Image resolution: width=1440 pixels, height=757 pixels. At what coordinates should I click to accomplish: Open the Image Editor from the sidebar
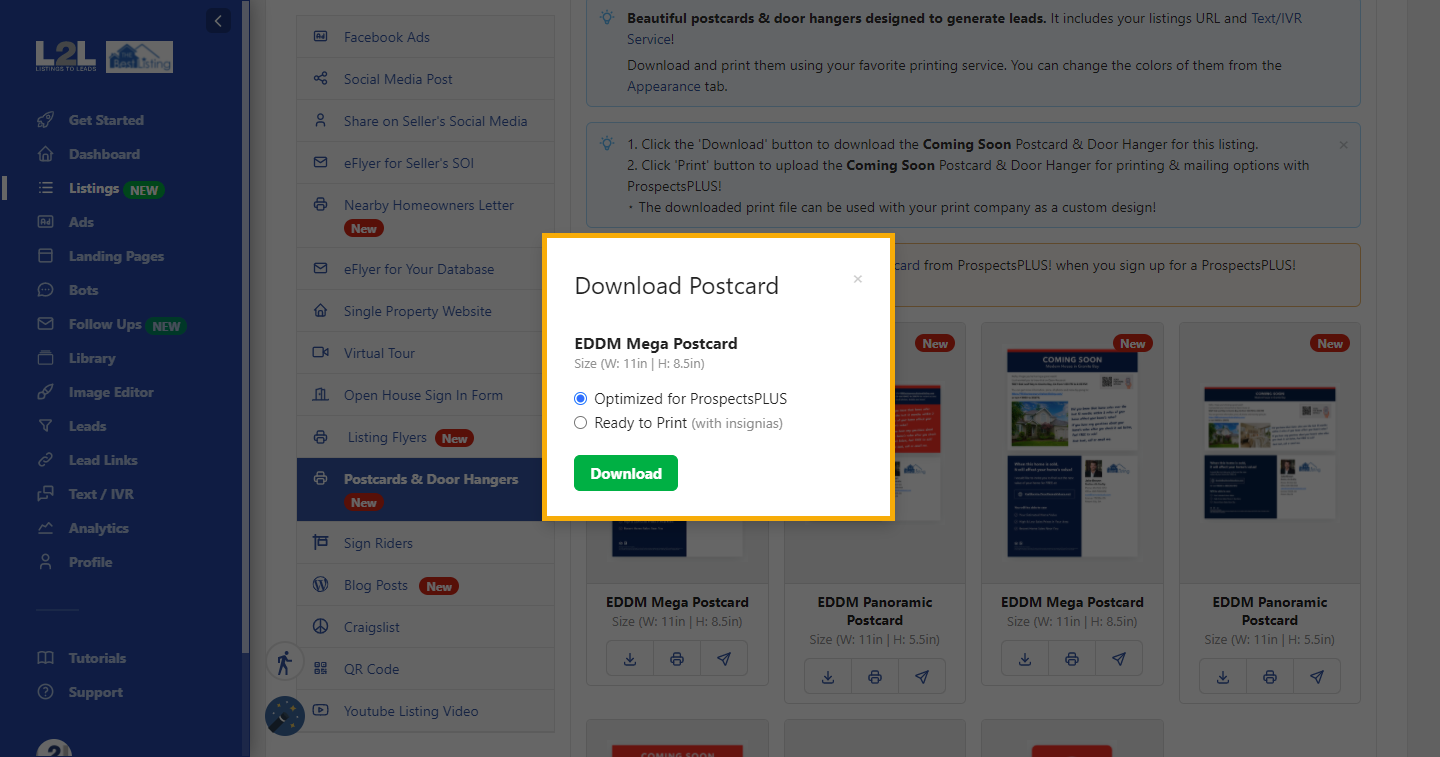click(x=110, y=391)
